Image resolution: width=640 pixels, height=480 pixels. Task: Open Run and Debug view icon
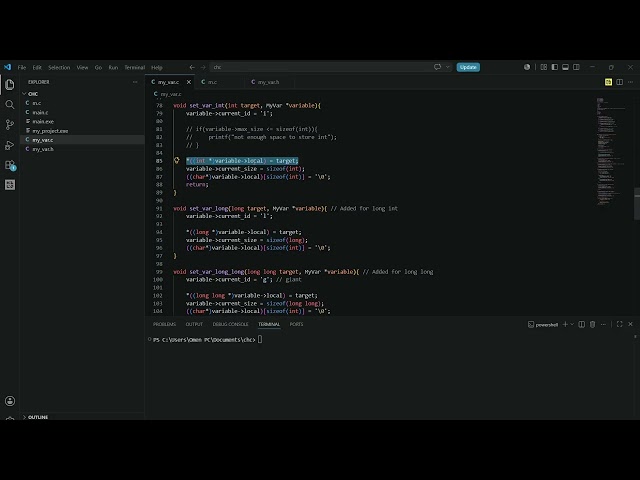pyautogui.click(x=10, y=145)
